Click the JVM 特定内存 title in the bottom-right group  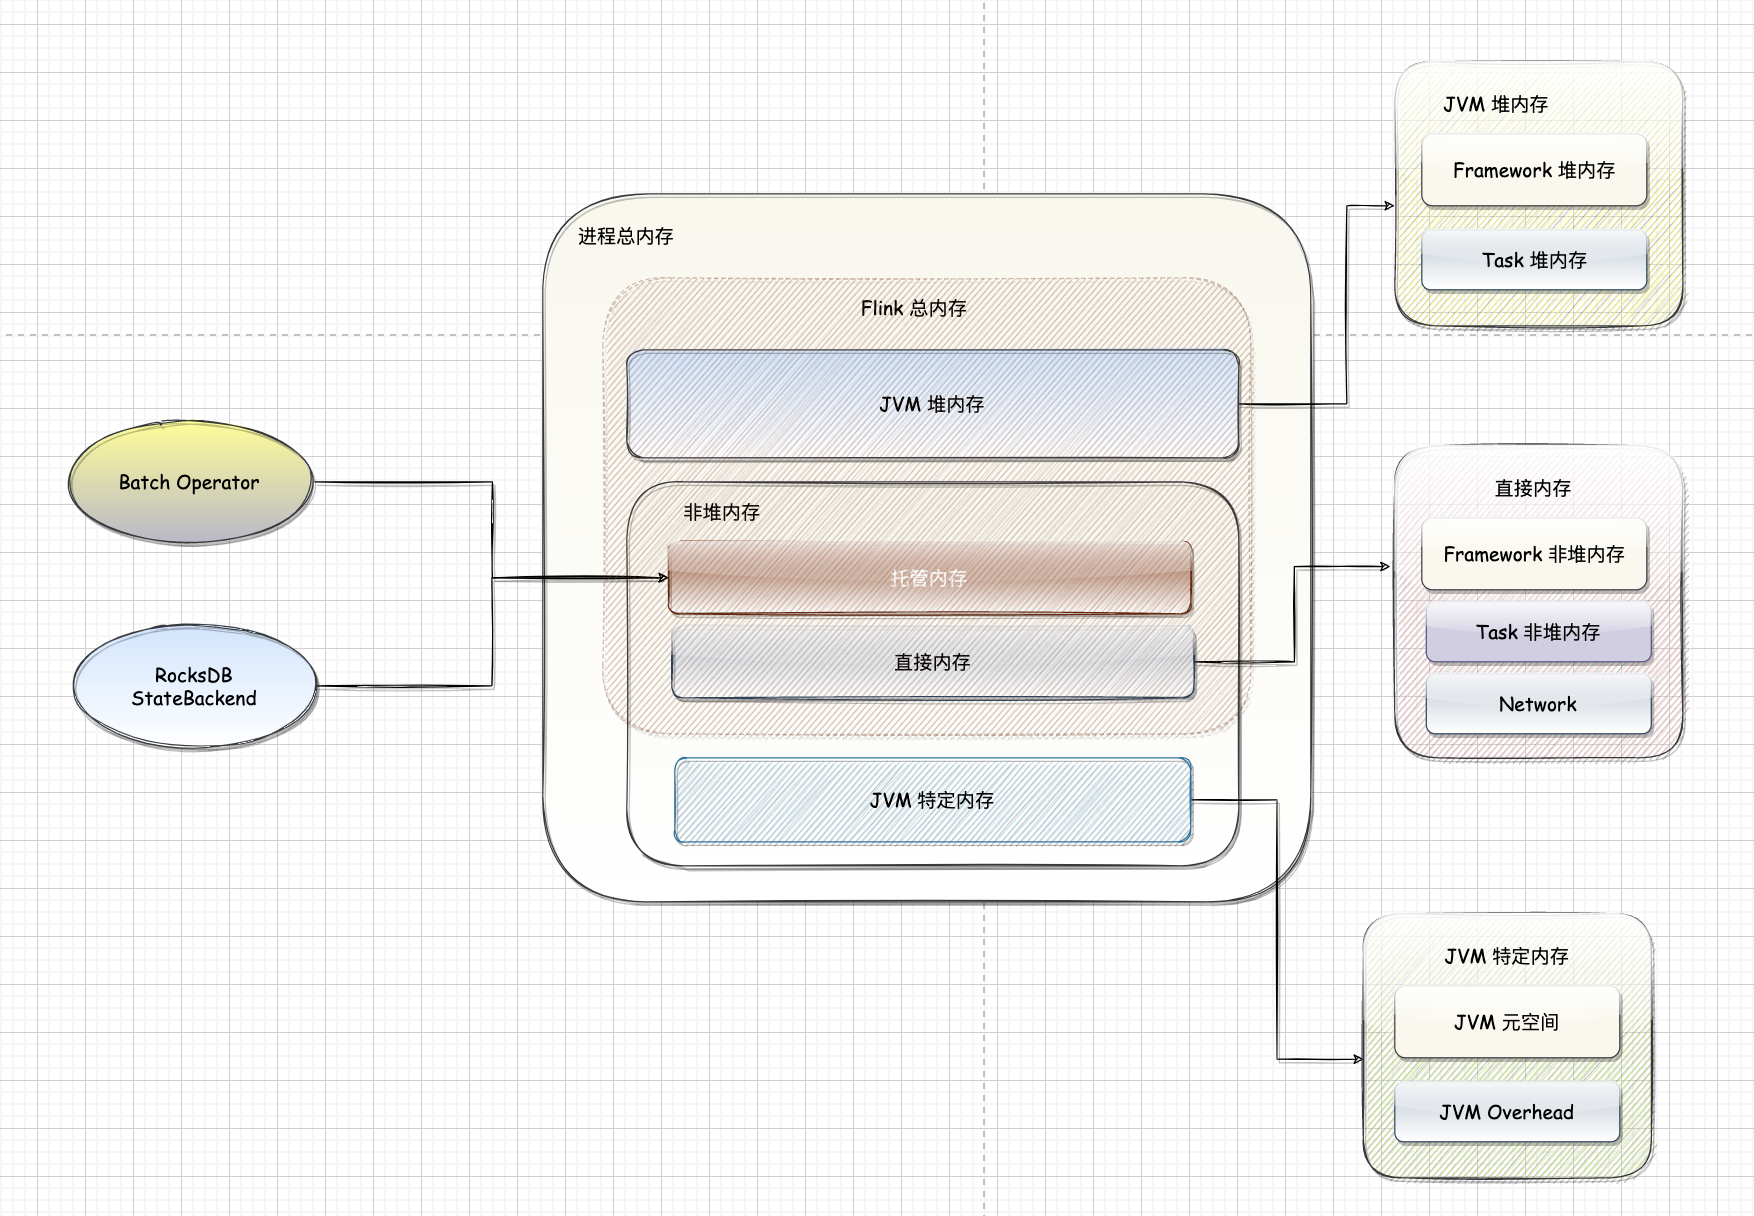[1506, 956]
